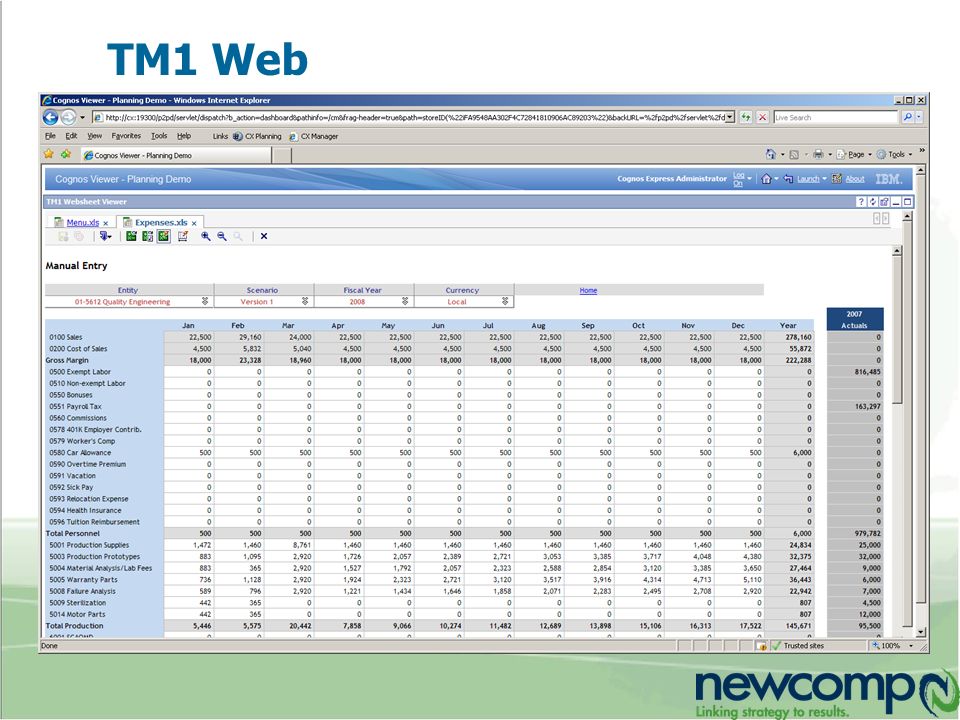960x720 pixels.
Task: Click the first green Recalculate icon
Action: point(131,236)
